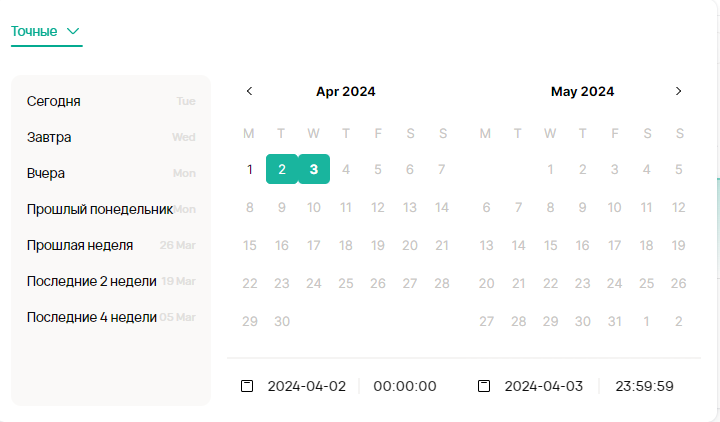Choose the Прошлая неделя preset
The width and height of the screenshot is (720, 422).
coord(80,245)
